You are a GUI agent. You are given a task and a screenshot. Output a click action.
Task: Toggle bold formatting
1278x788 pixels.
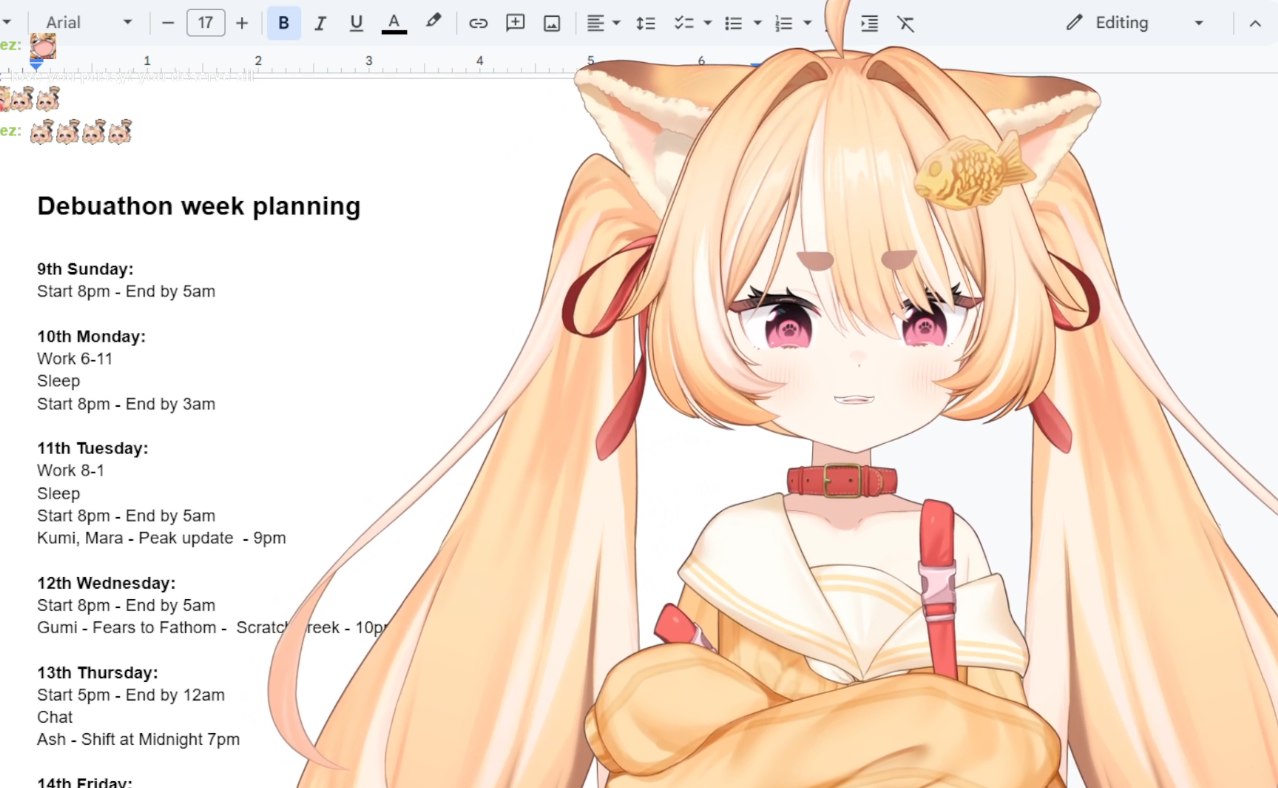click(284, 23)
